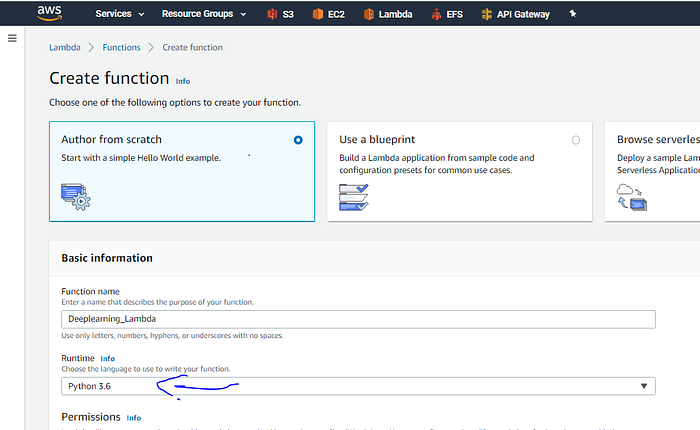
Task: Go to Functions breadcrumb link
Action: click(x=121, y=47)
